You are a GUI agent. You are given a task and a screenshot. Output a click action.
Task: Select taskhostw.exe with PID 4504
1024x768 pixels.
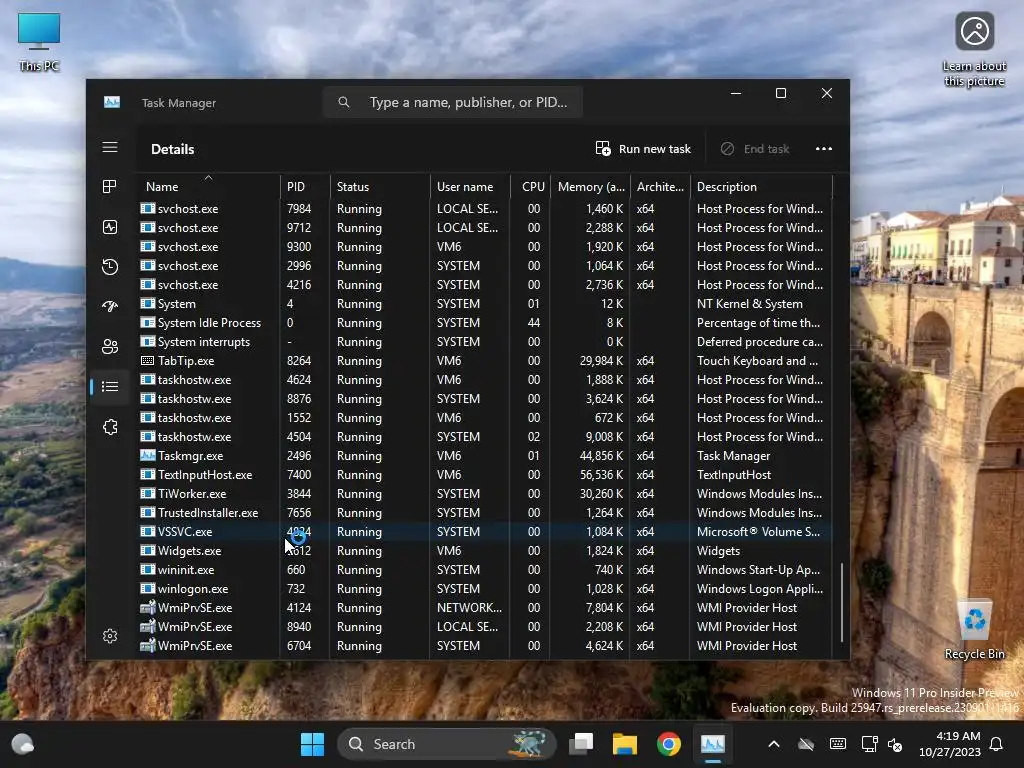[485, 436]
